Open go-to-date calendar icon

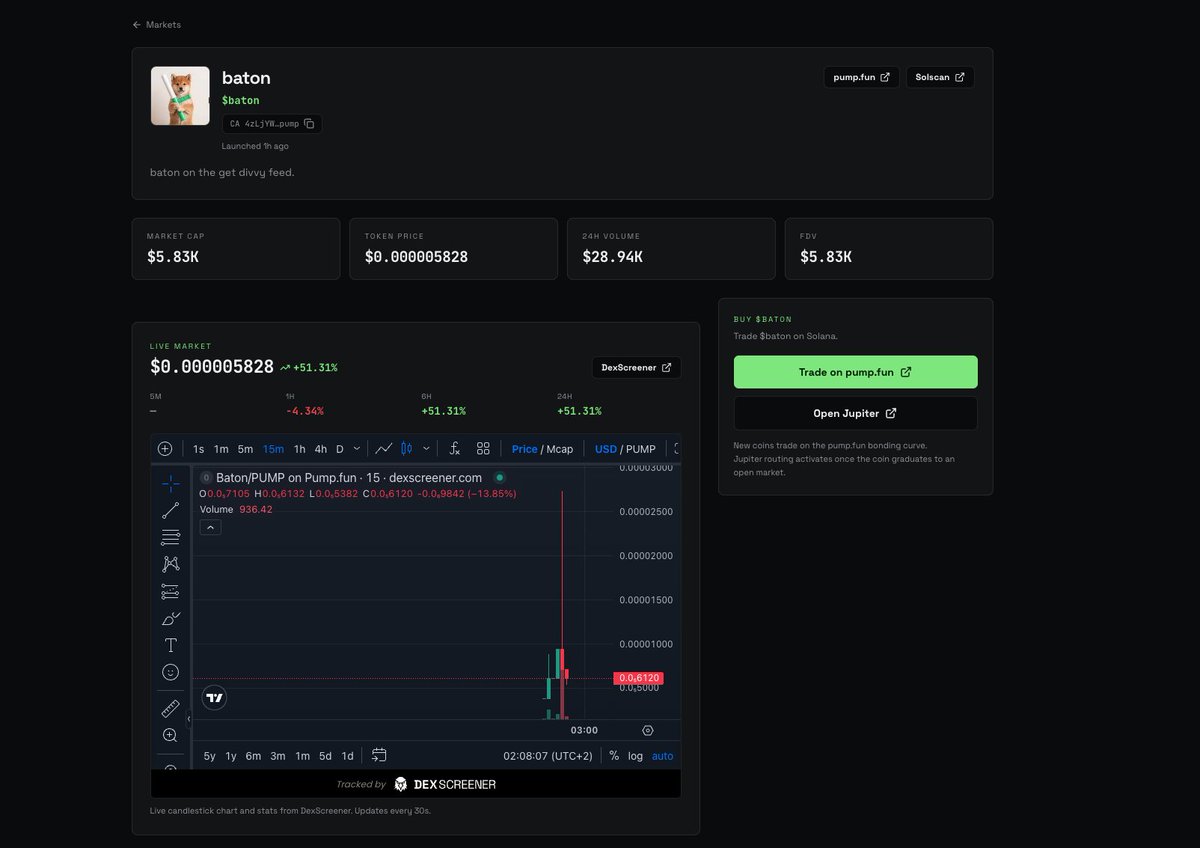379,755
